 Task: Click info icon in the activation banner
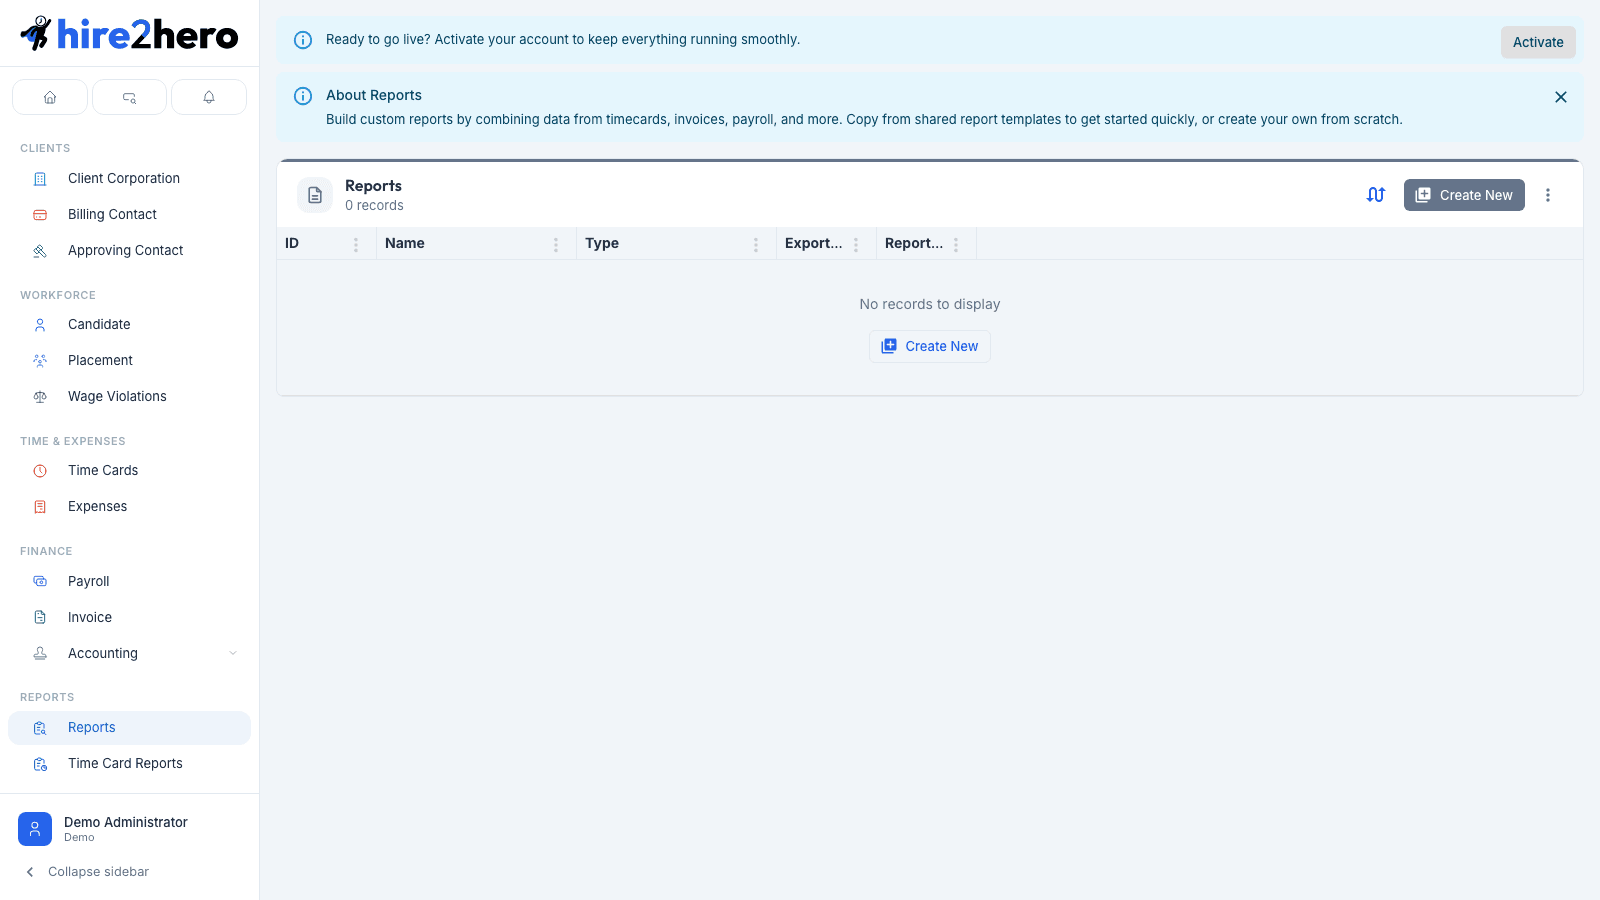click(x=303, y=40)
